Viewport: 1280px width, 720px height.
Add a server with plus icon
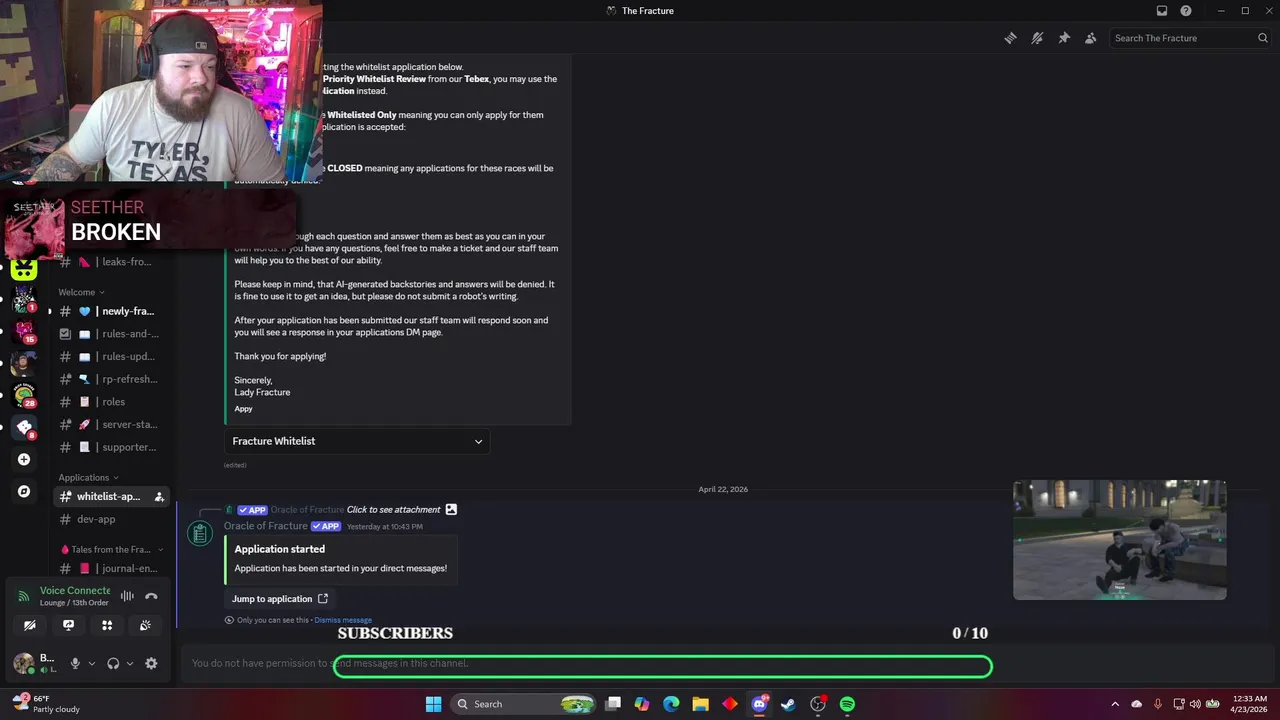(x=24, y=460)
